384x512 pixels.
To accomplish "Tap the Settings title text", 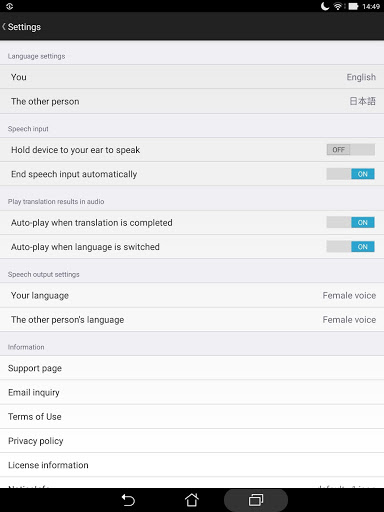I will 24,27.
